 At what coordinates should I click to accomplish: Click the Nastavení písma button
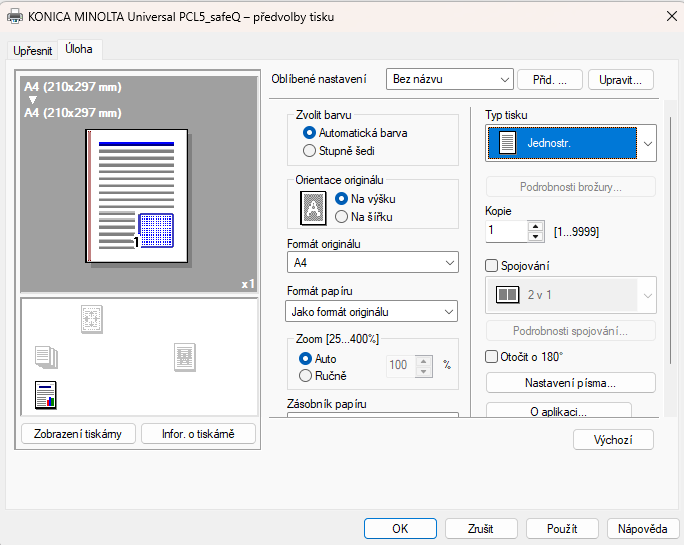[x=570, y=383]
